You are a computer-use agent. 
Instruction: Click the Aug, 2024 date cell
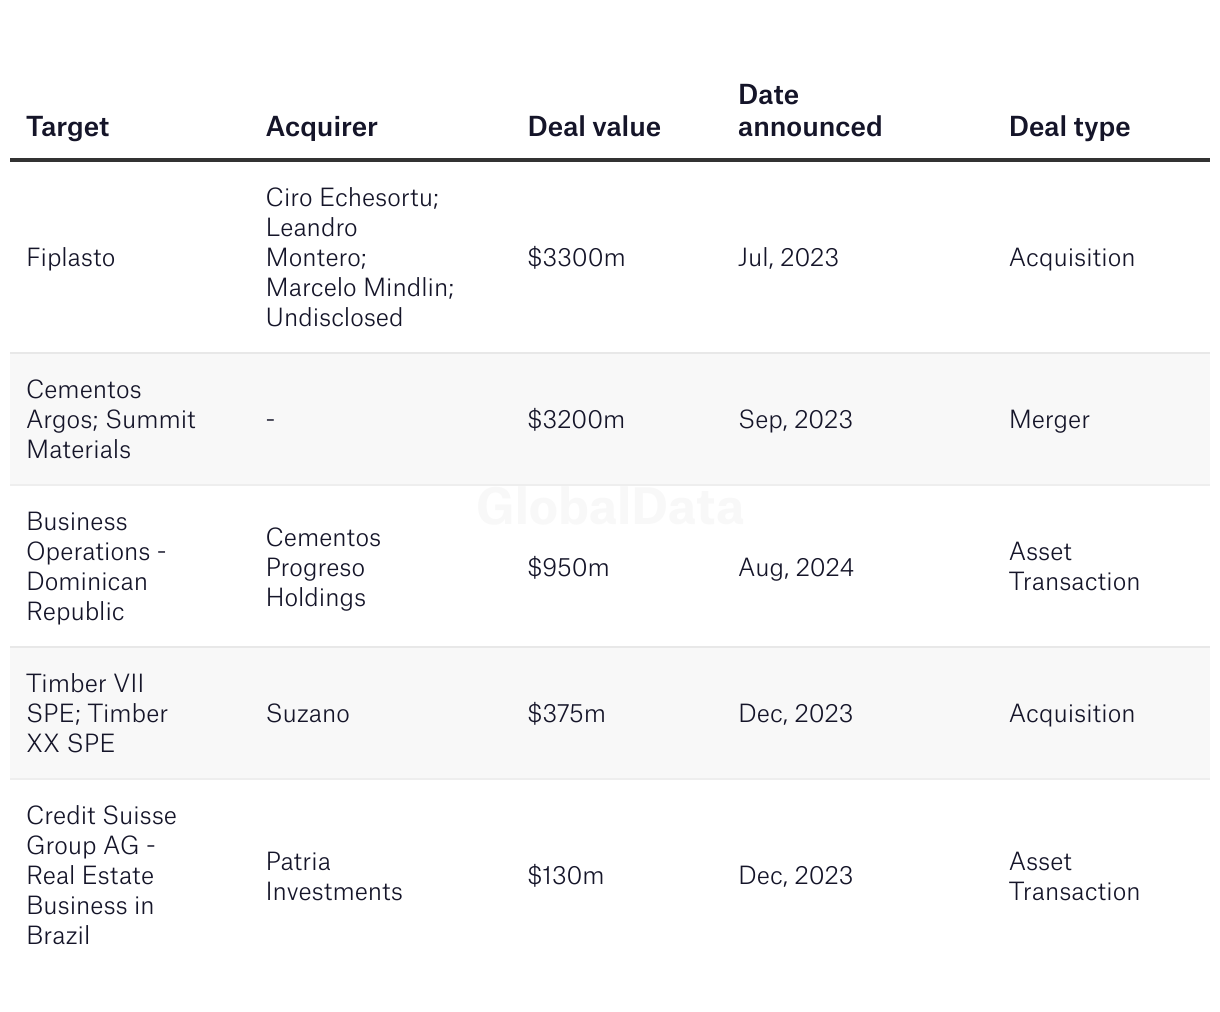796,568
